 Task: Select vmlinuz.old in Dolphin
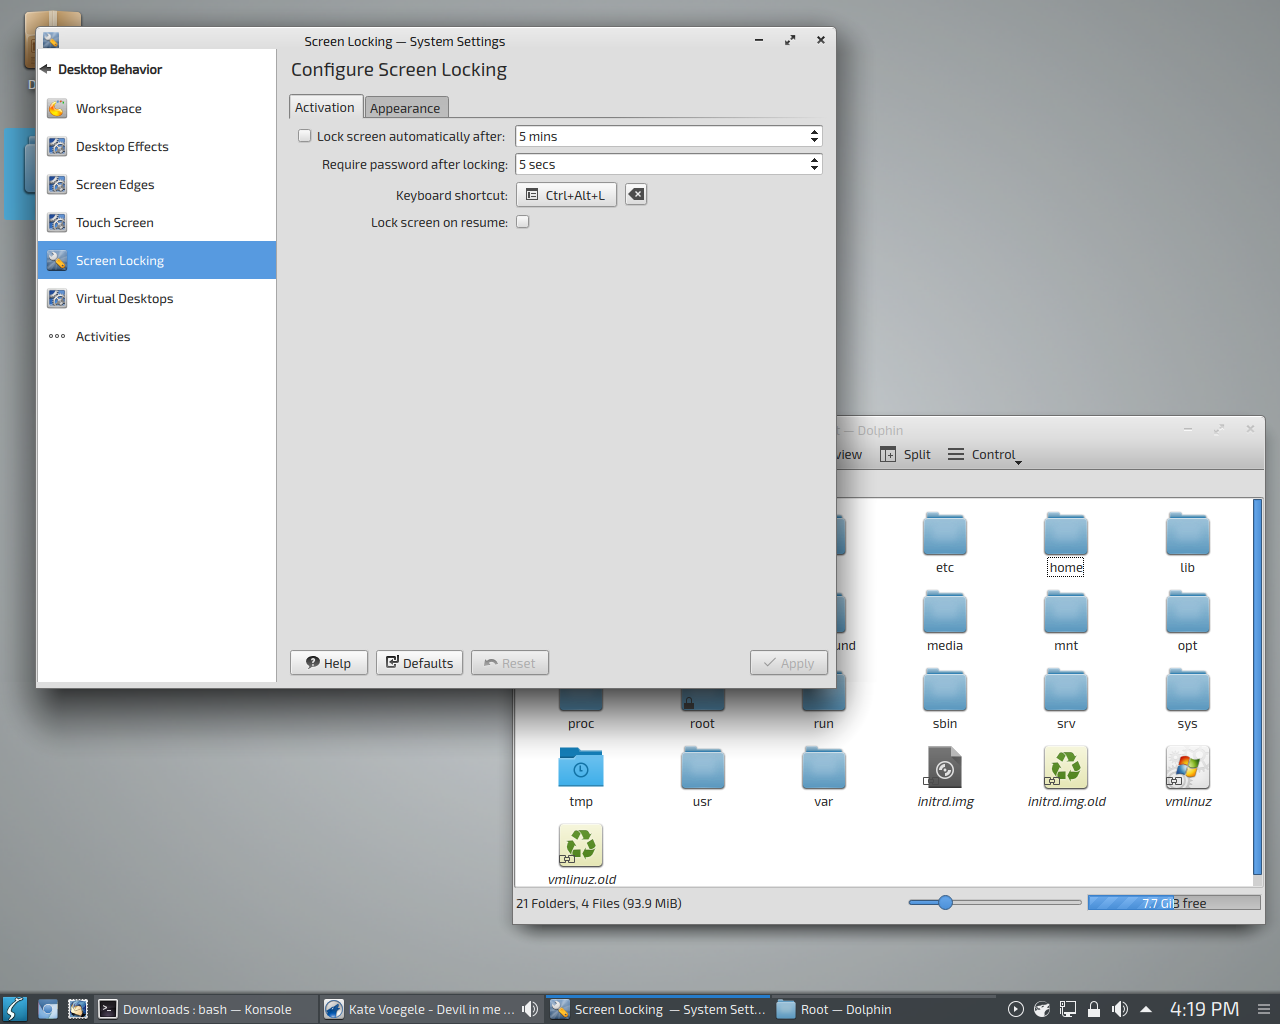(581, 856)
